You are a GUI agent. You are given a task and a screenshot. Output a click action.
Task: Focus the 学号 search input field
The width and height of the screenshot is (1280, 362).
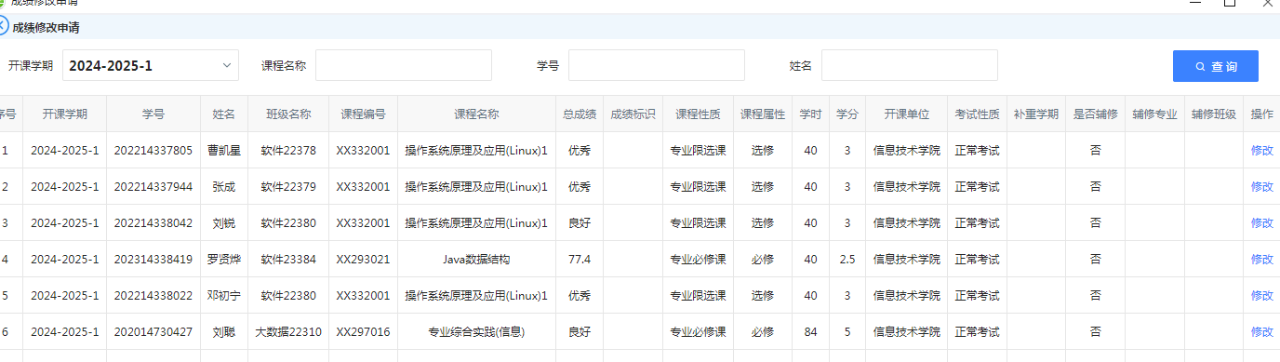pos(656,66)
